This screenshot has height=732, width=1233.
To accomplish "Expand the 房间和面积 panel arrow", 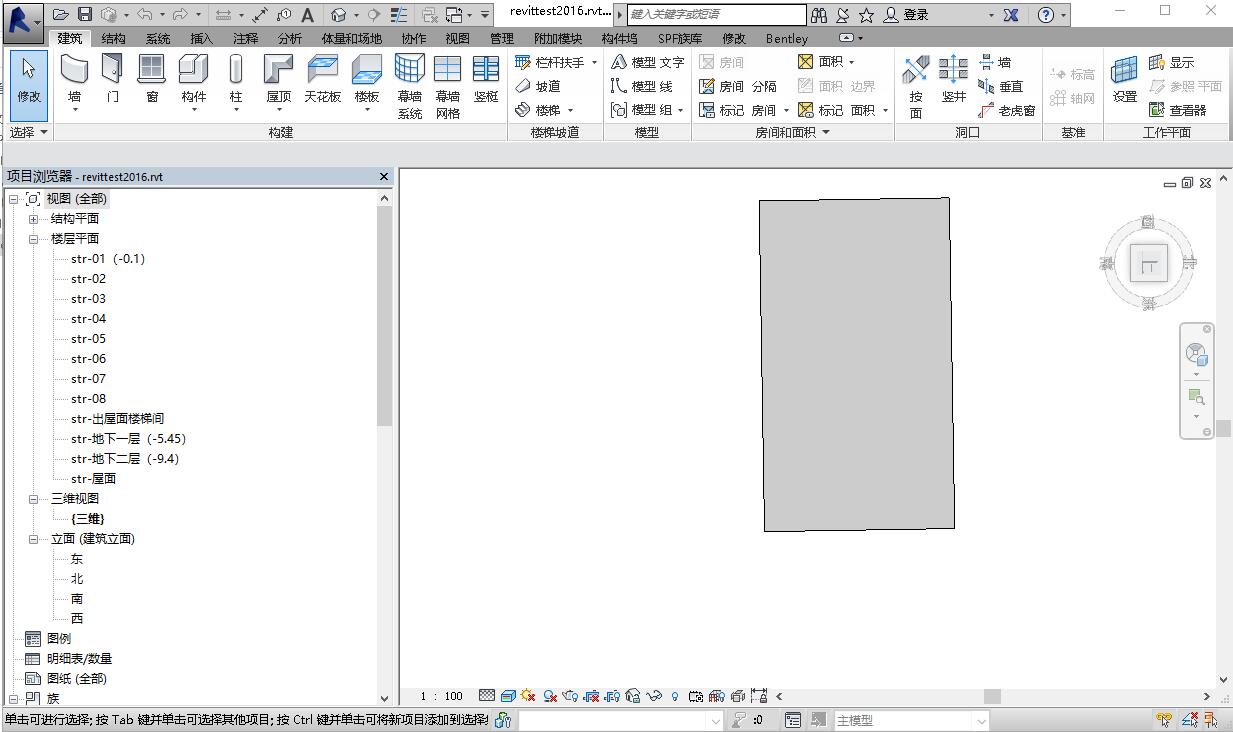I will pos(826,132).
